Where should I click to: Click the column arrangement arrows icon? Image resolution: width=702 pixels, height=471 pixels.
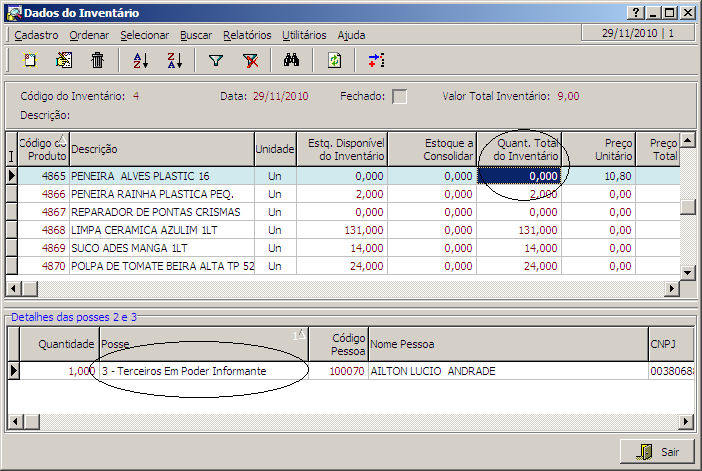click(x=377, y=60)
